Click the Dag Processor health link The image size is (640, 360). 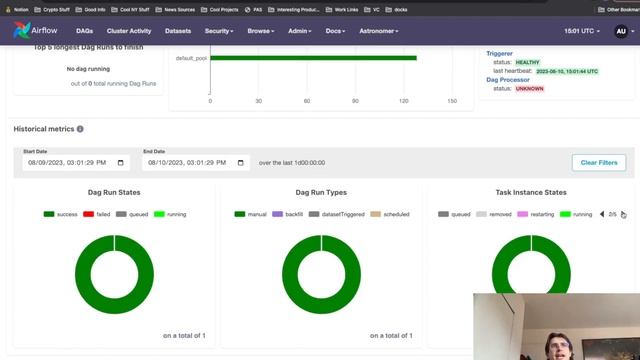click(508, 80)
